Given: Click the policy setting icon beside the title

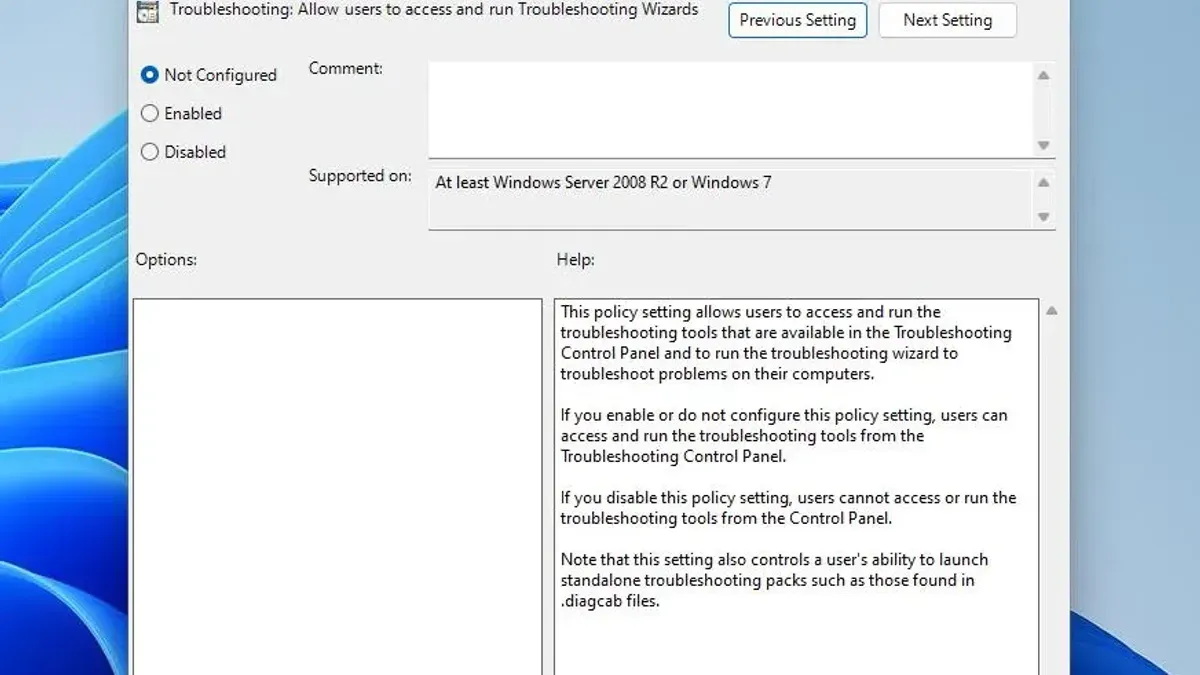Looking at the screenshot, I should click(146, 12).
